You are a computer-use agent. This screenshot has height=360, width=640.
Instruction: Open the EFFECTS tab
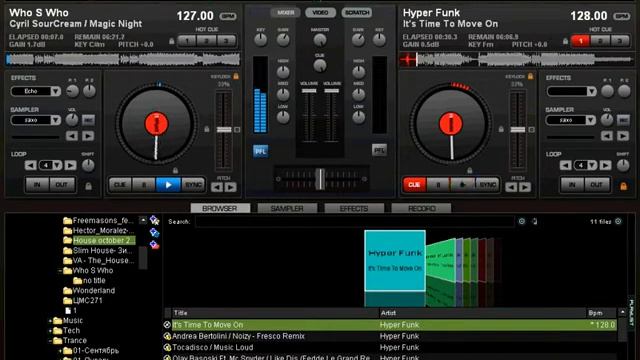354,208
